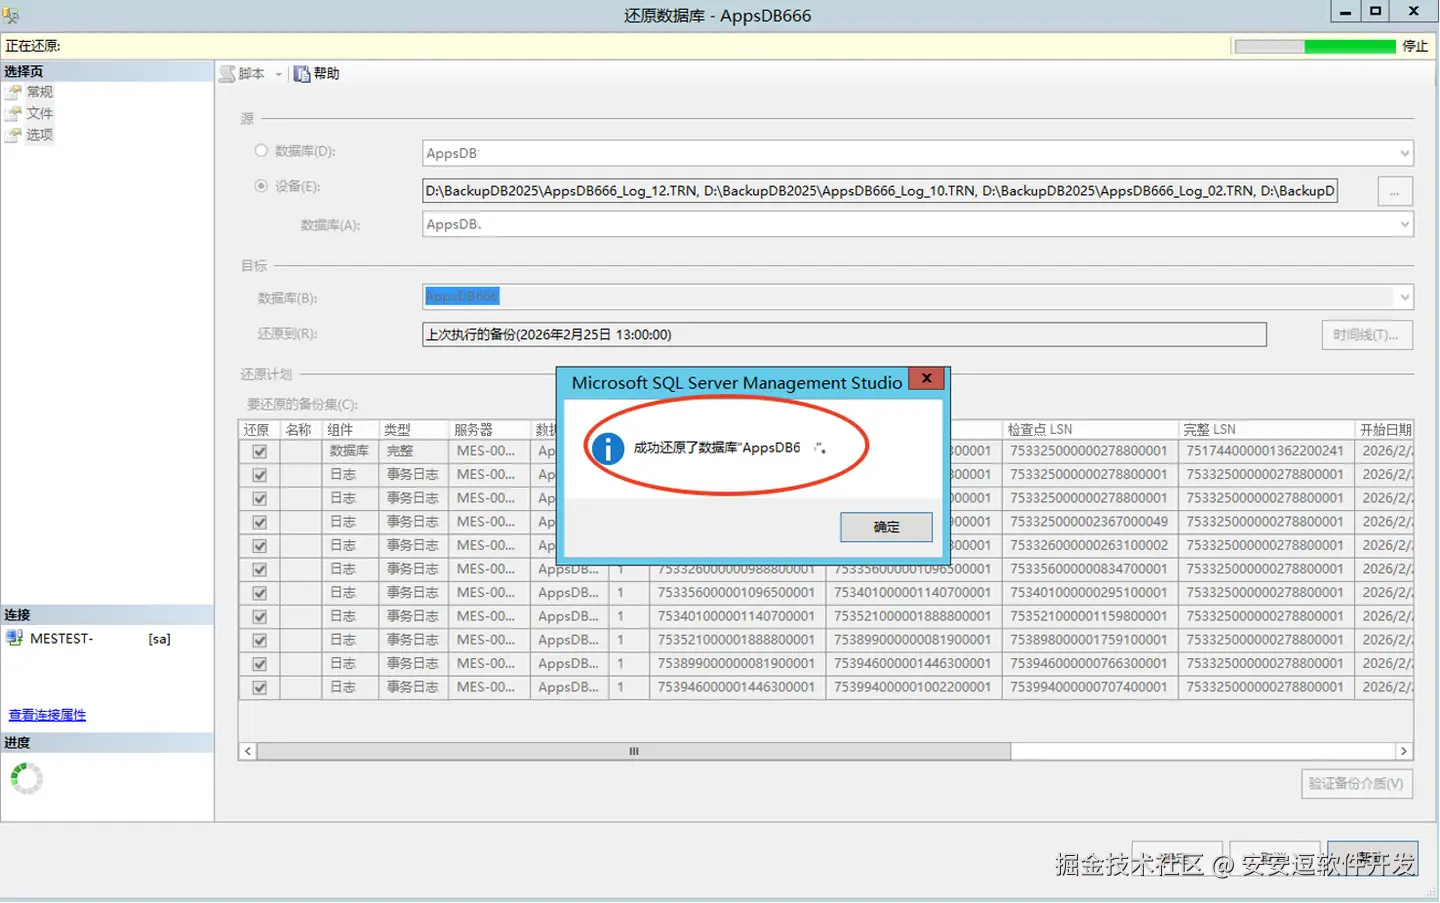Close the Microsoft SQL Server Management Studio dialog
Viewport: 1440px width, 903px height.
coord(927,379)
